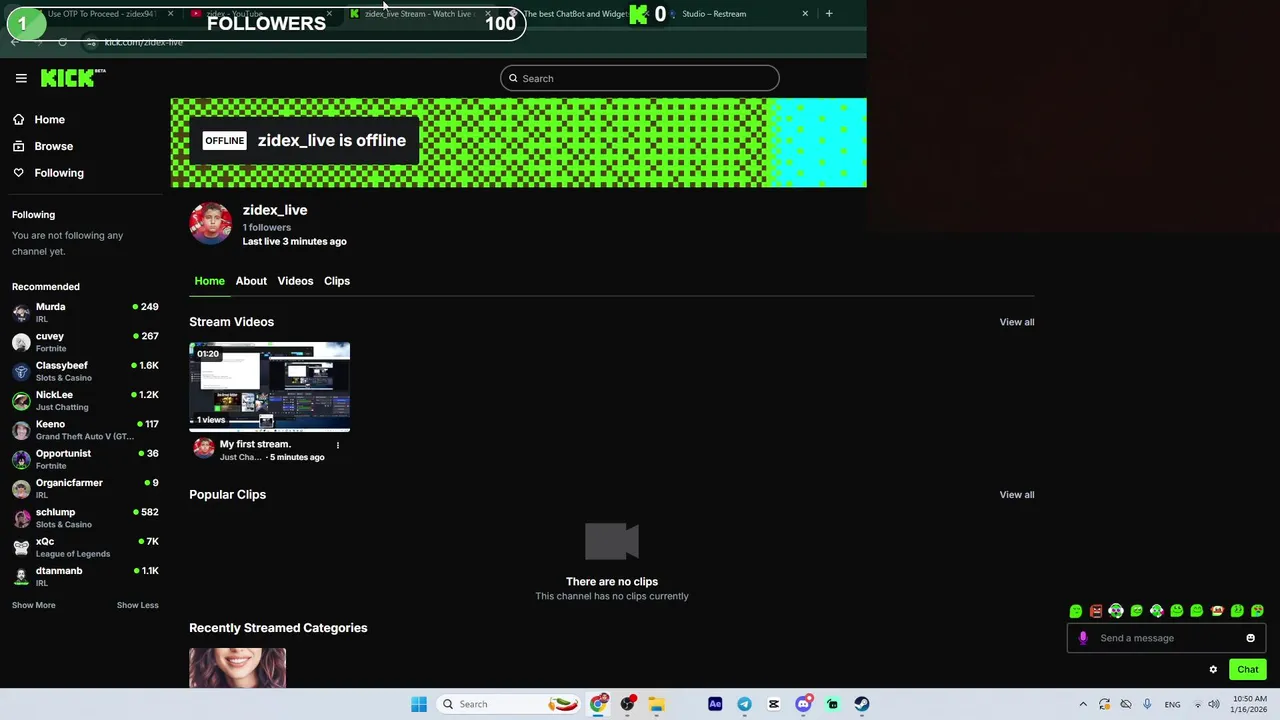Click the taskbar microphone tray icon
1280x720 pixels.
(x=1147, y=704)
